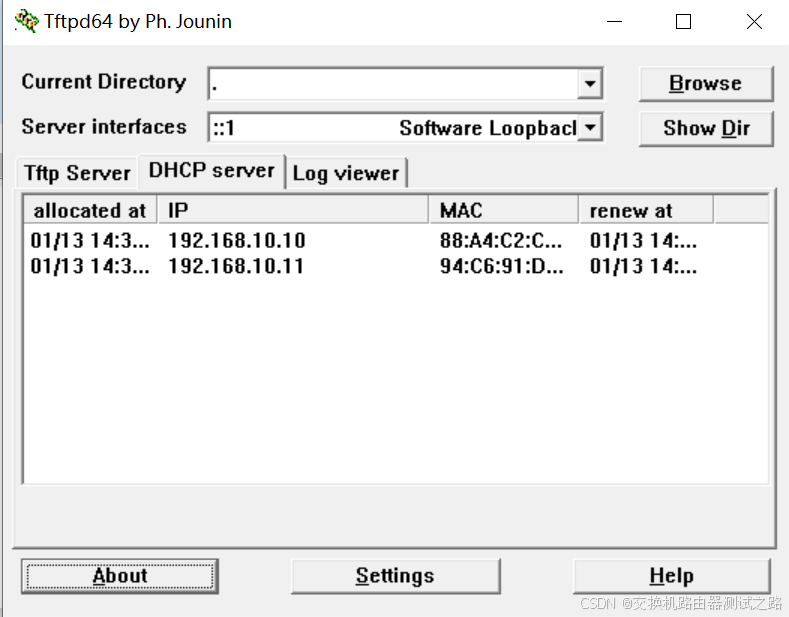Click the Show Dir button
The width and height of the screenshot is (789, 617).
(x=705, y=128)
